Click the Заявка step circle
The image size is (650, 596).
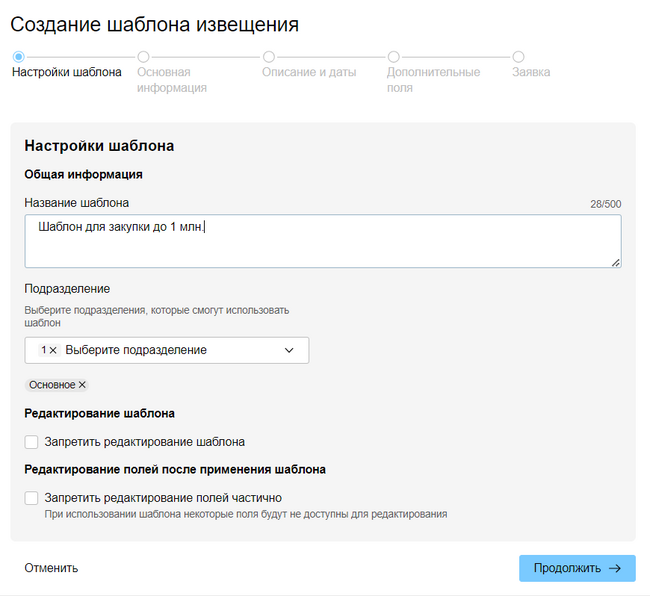click(x=518, y=57)
